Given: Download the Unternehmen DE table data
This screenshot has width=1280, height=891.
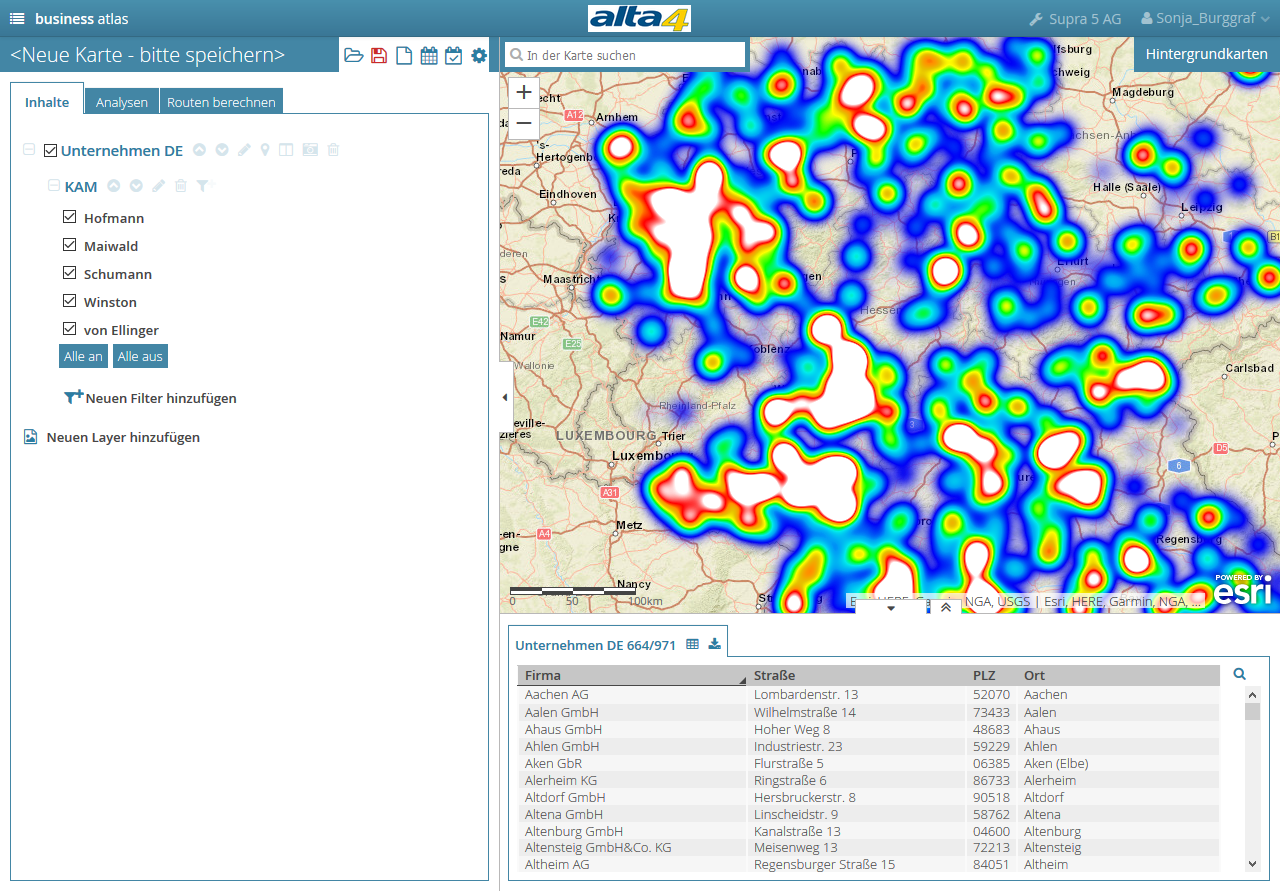Looking at the screenshot, I should [x=714, y=644].
